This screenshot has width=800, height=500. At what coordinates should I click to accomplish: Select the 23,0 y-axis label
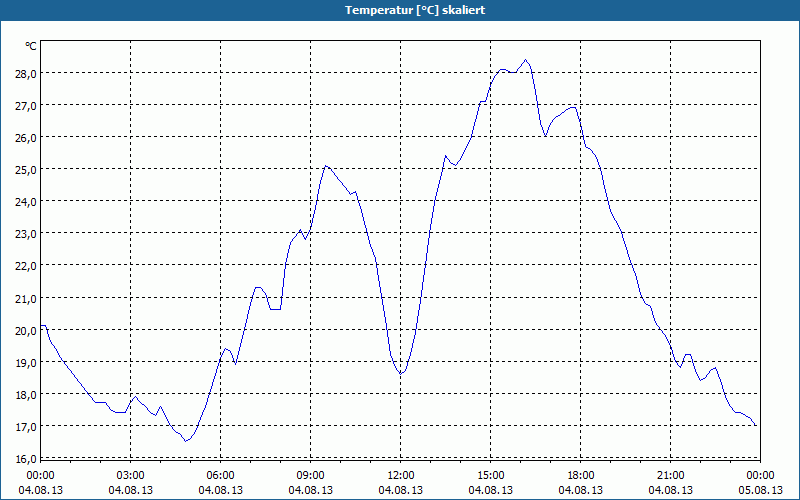click(26, 234)
